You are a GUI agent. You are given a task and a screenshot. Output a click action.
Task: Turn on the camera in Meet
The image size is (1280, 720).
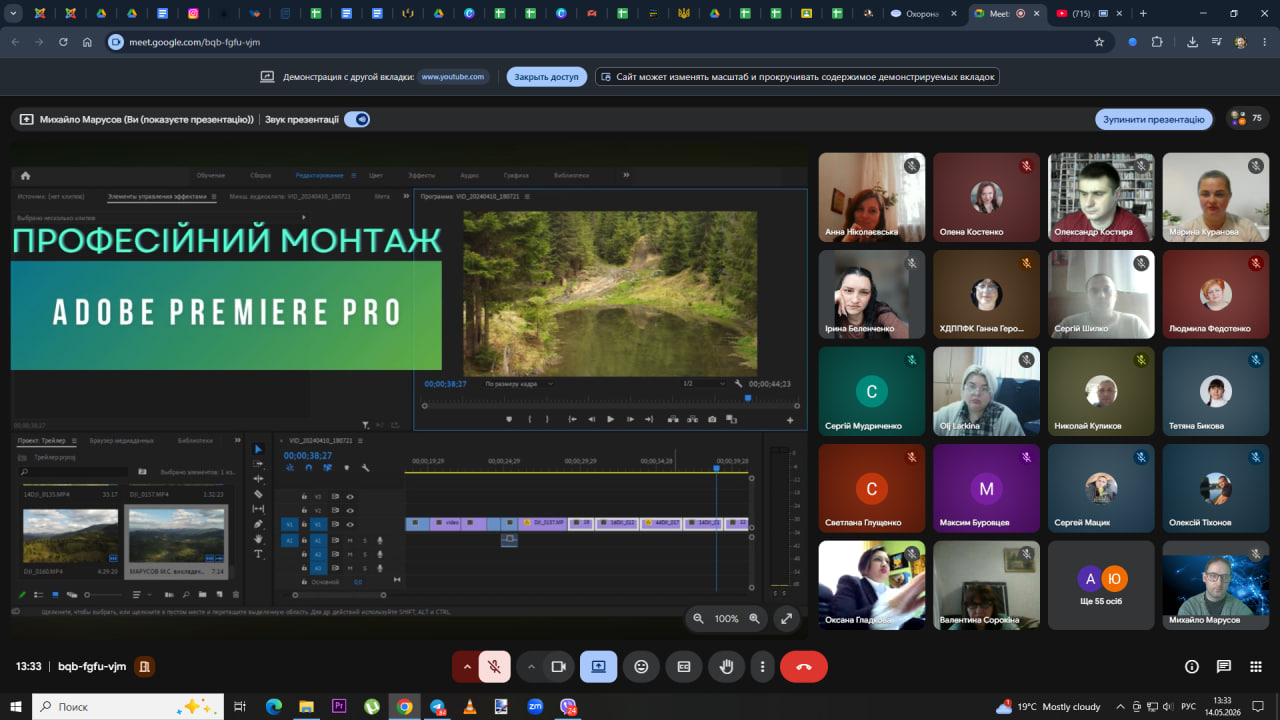tap(559, 666)
